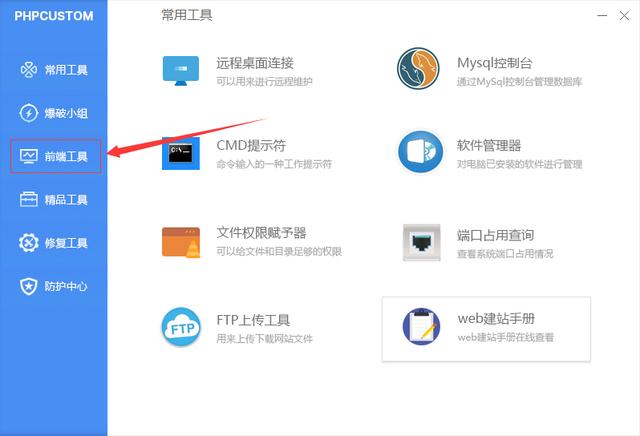Click the 精品工具 toolbox icon
Viewport: 640px width, 436px height.
(x=29, y=200)
